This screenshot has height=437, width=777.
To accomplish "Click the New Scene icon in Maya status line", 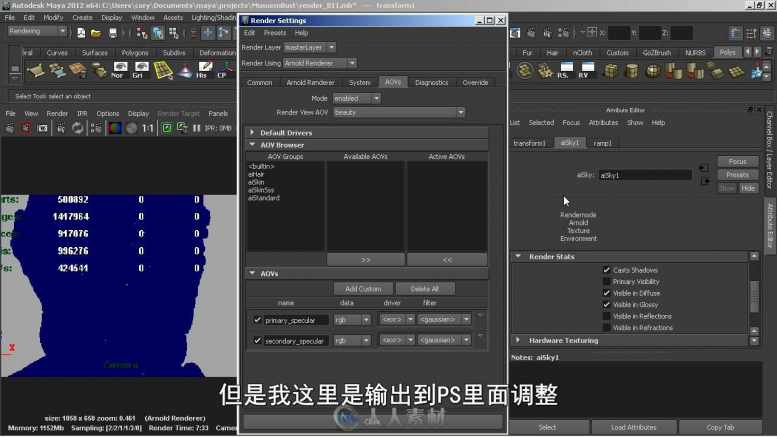I will [81, 33].
